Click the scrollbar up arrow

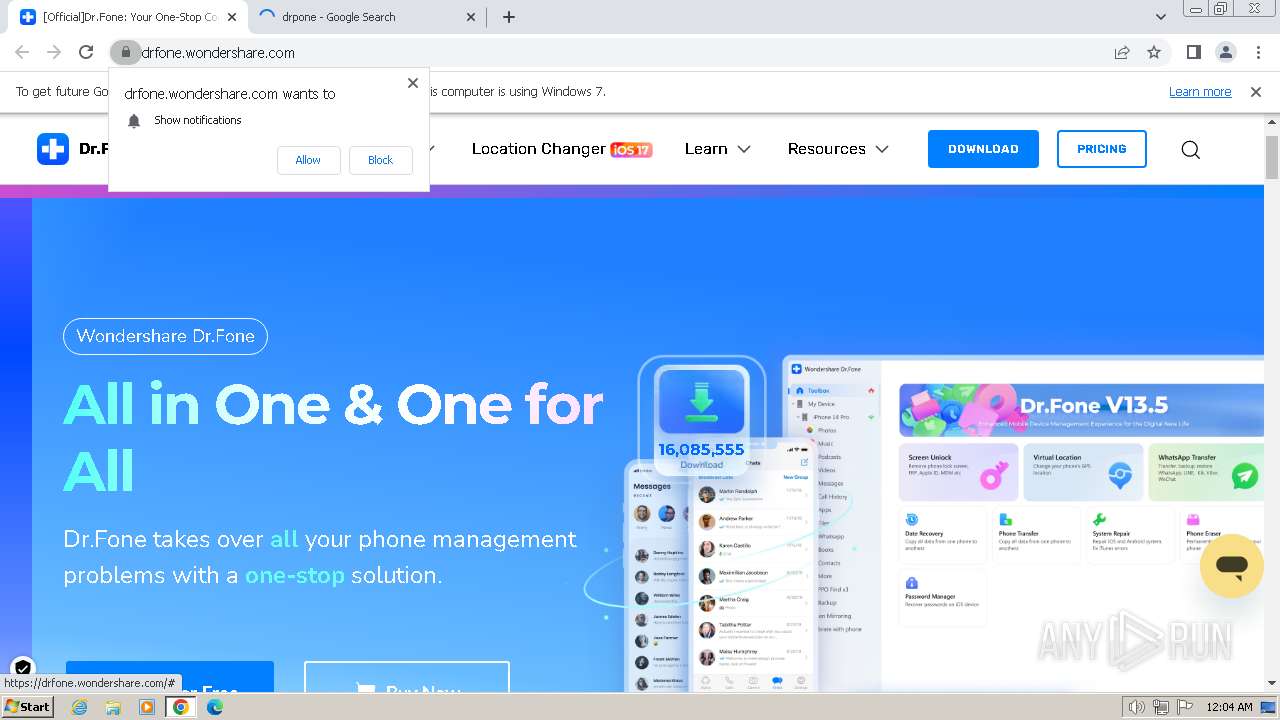tap(1272, 121)
